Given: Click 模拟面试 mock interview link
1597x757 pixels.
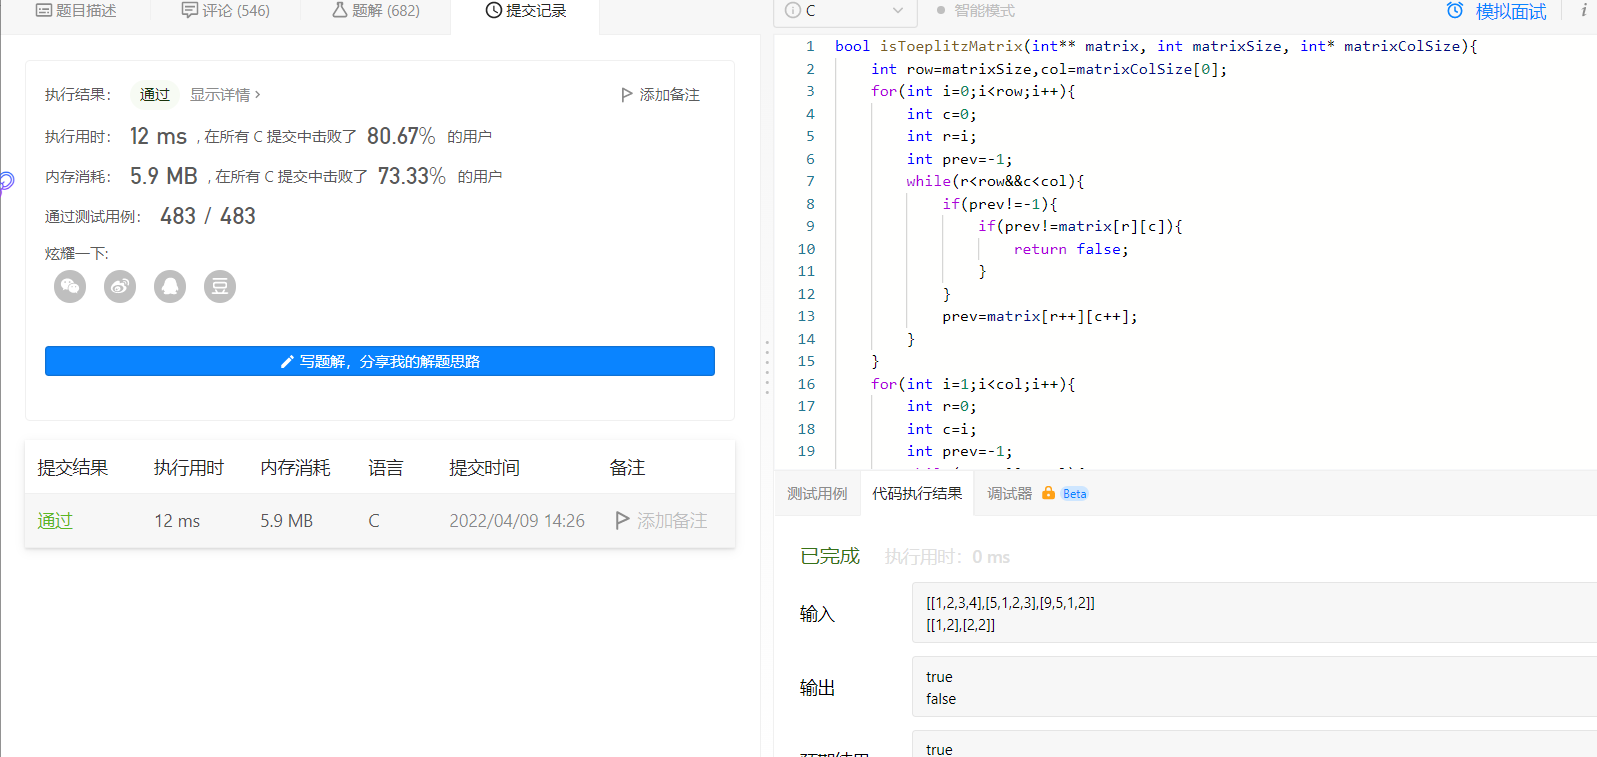Looking at the screenshot, I should pos(1510,11).
